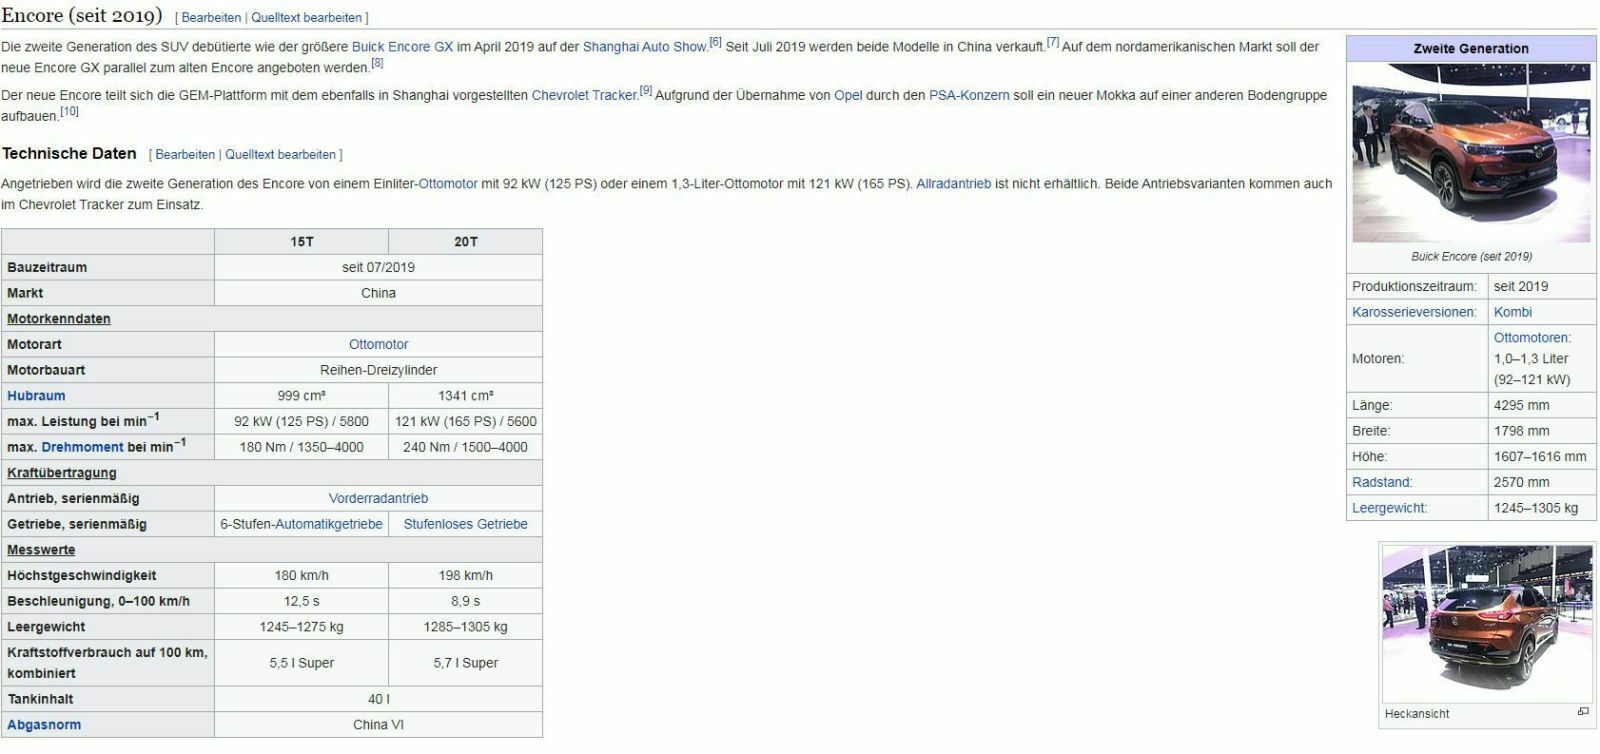Open the Buick Encore GX link
The height and width of the screenshot is (754, 1600).
(402, 47)
